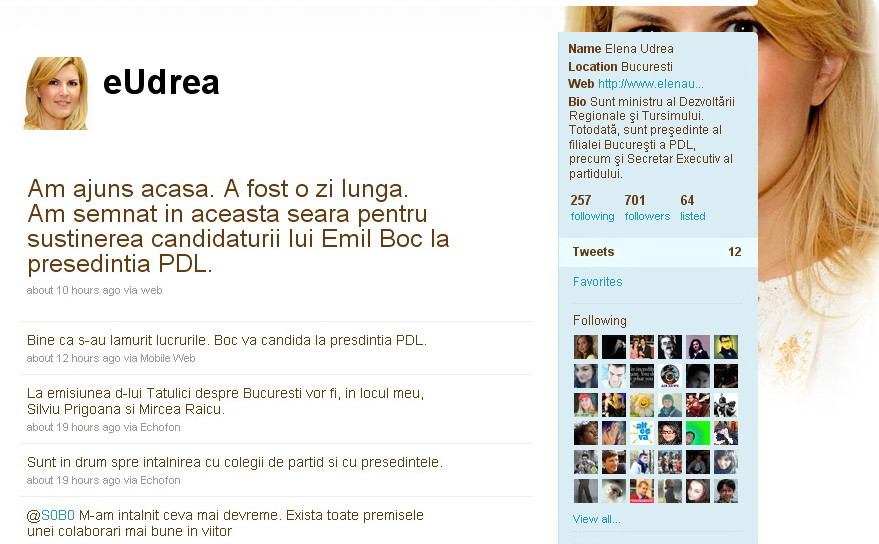This screenshot has width=879, height=544.
Task: Click the Bio text 'Sunt ministru al Dezvoltării'
Action: click(x=651, y=137)
